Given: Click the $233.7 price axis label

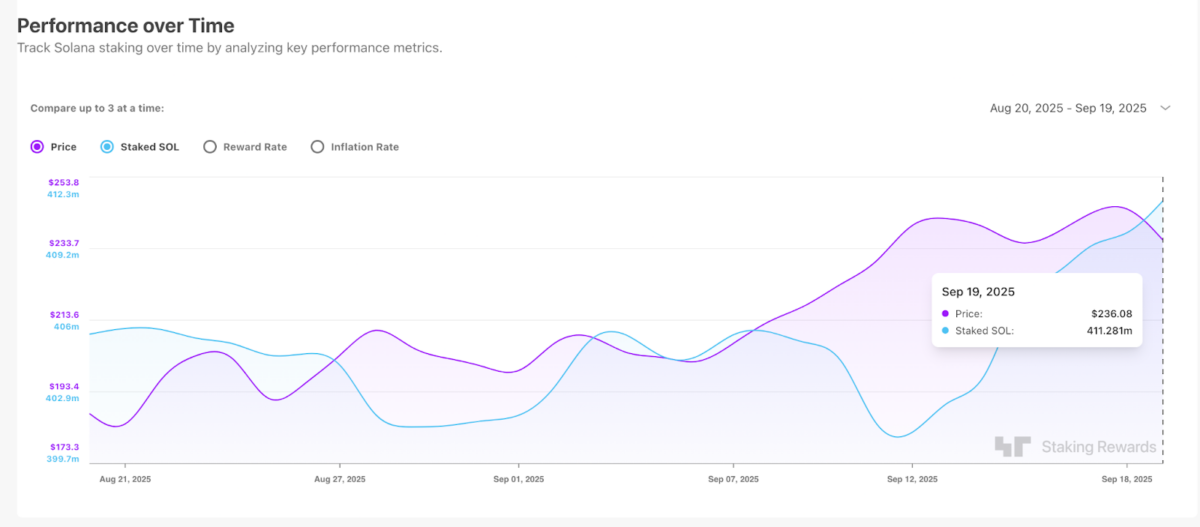Looking at the screenshot, I should [64, 243].
